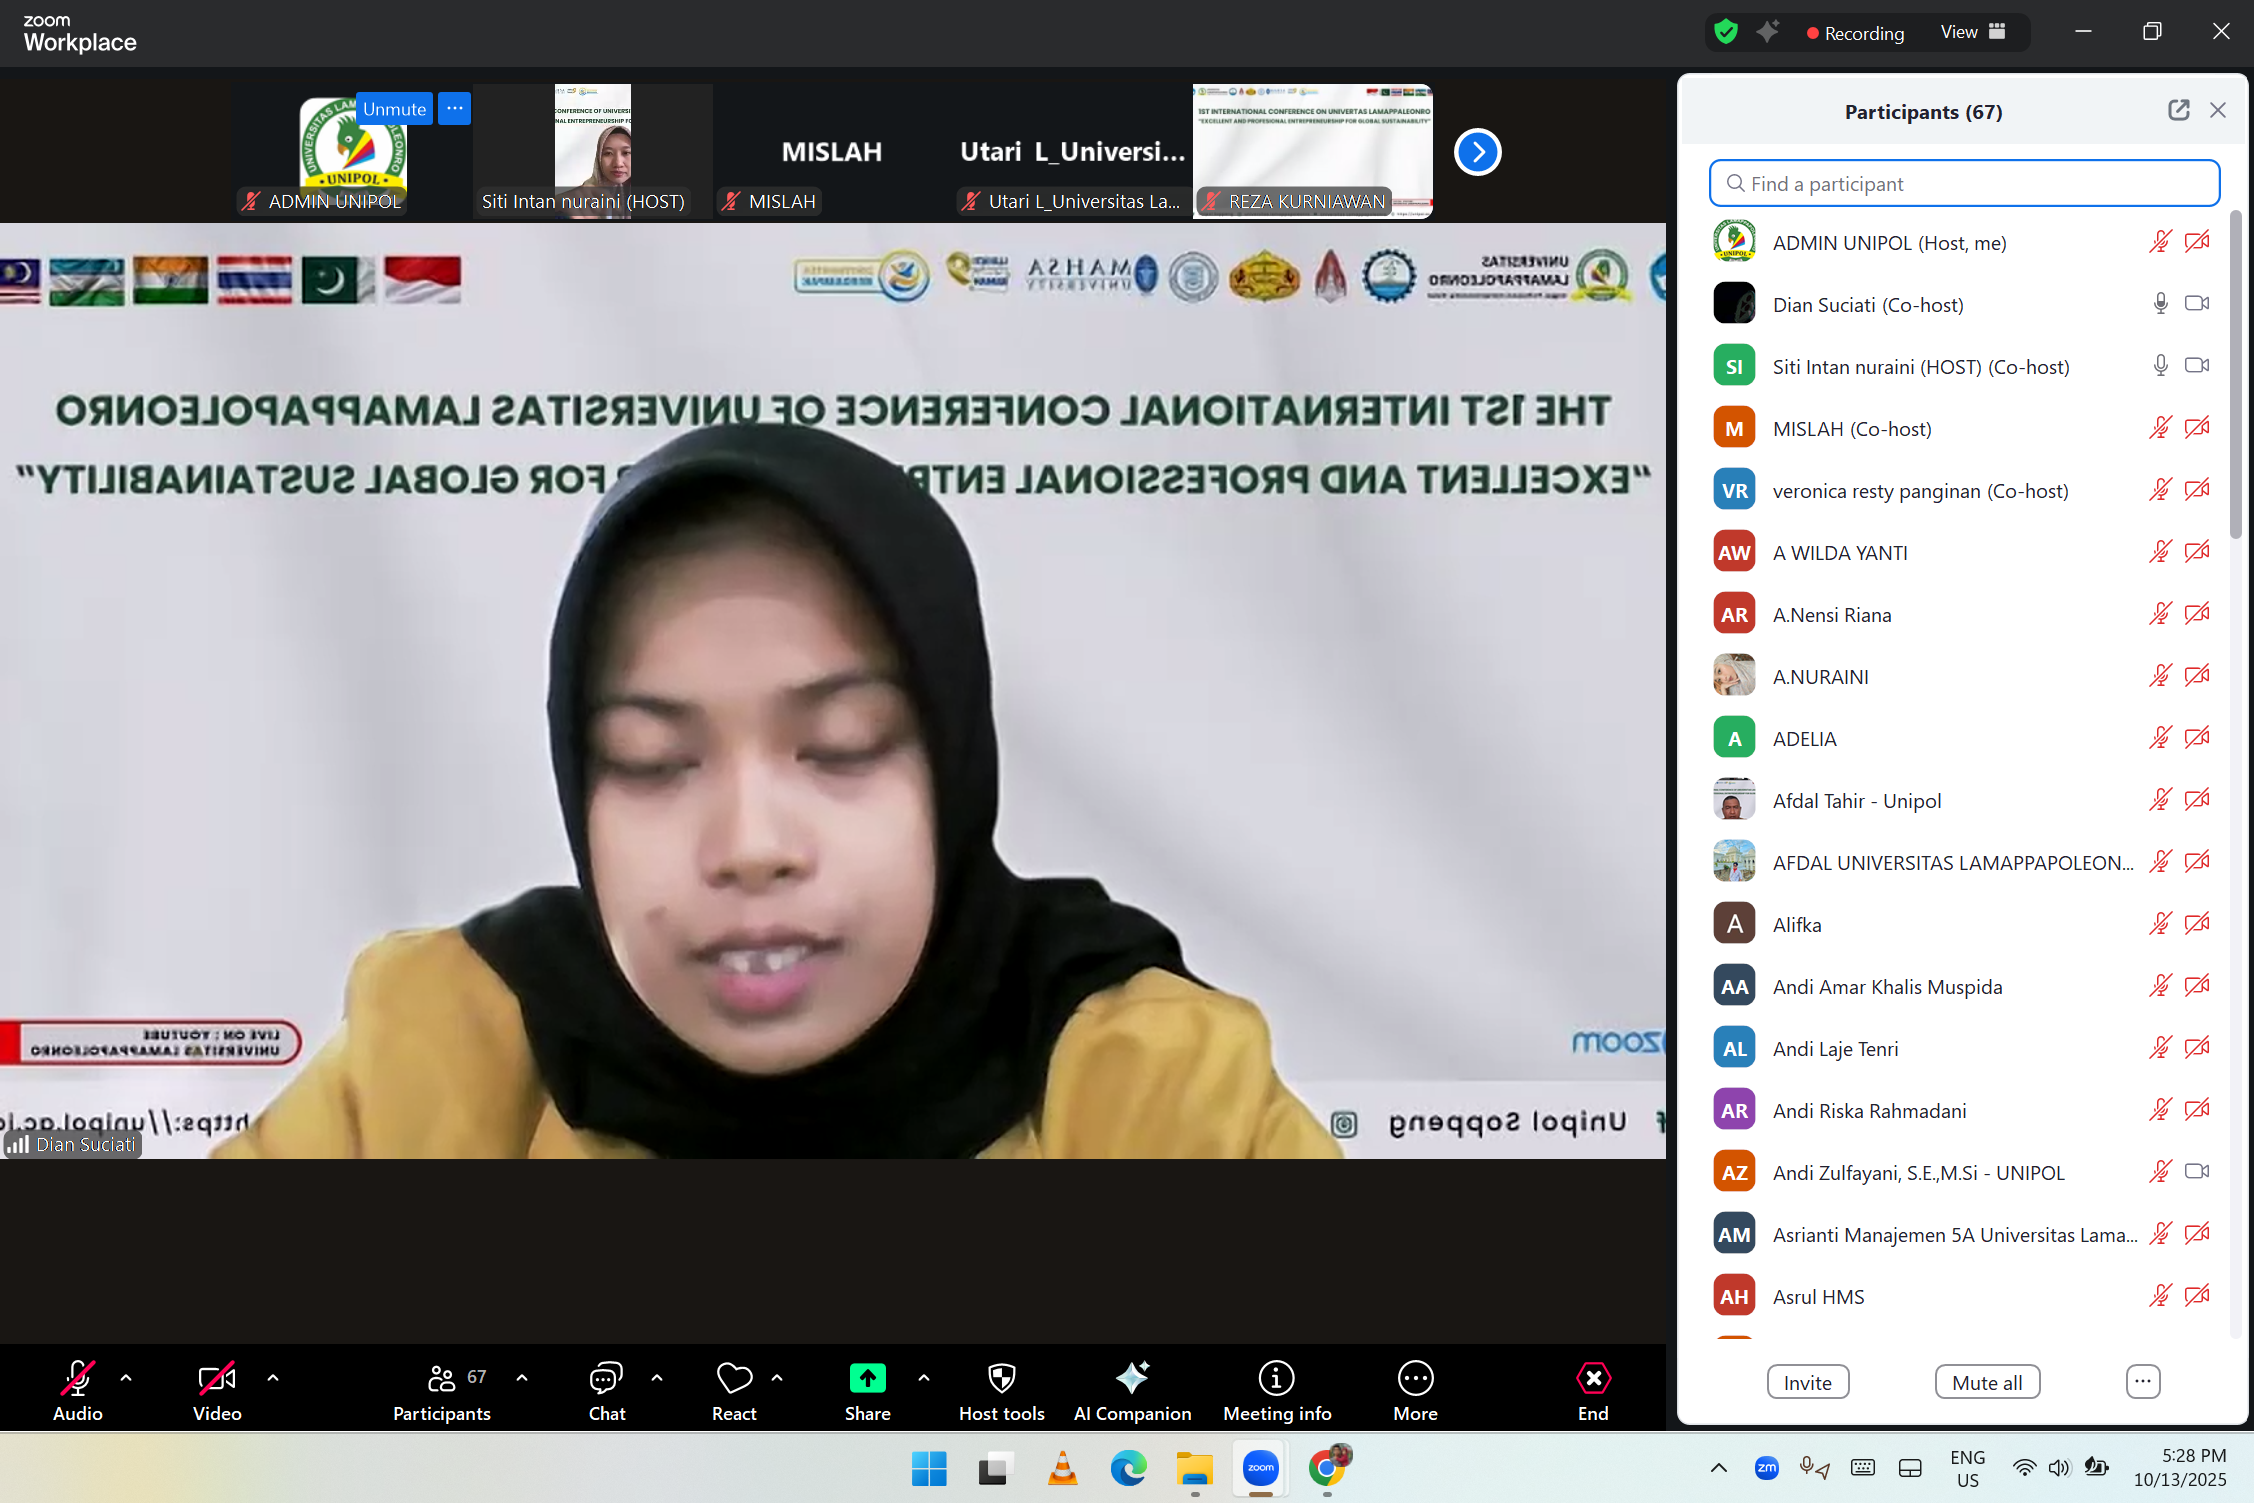
Task: Expand audio options arrow next to Audio
Action: 126,1378
